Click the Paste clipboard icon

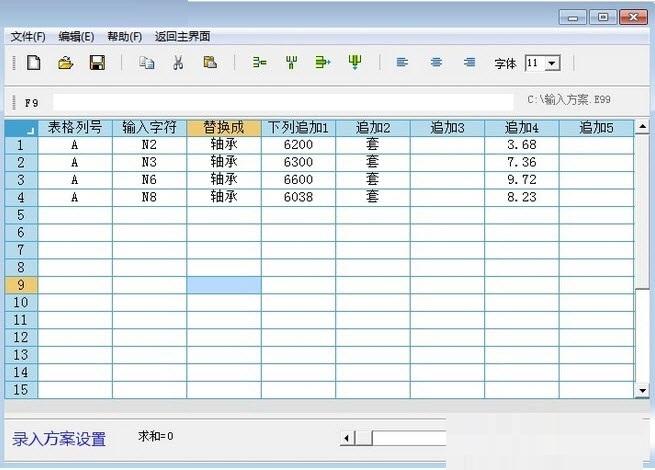tap(210, 63)
